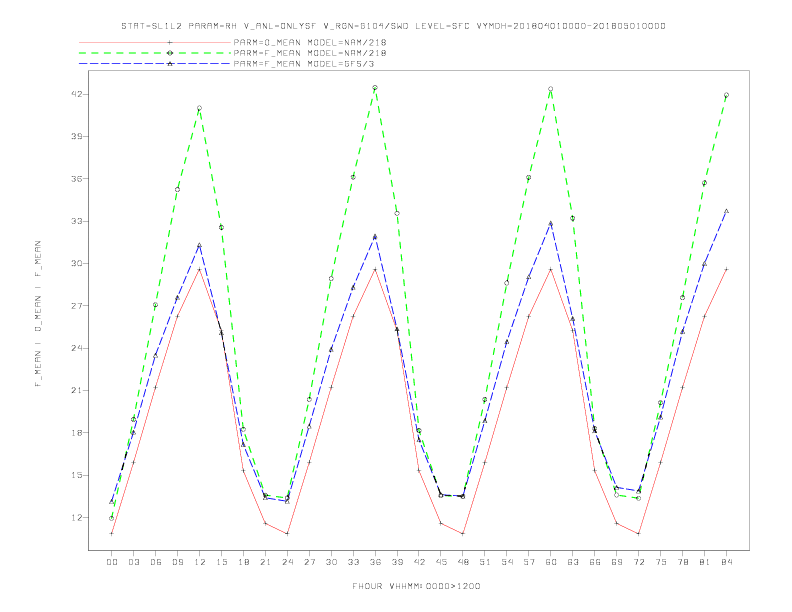Click blue GFS triangle marker peaking at hour 60

pyautogui.click(x=551, y=223)
